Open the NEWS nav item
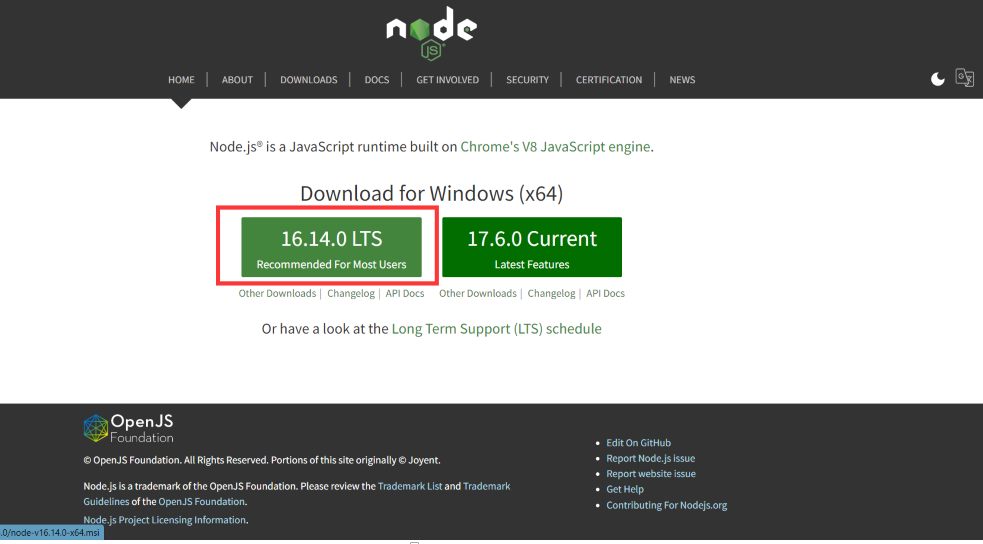Viewport: 983px width, 544px height. tap(682, 80)
